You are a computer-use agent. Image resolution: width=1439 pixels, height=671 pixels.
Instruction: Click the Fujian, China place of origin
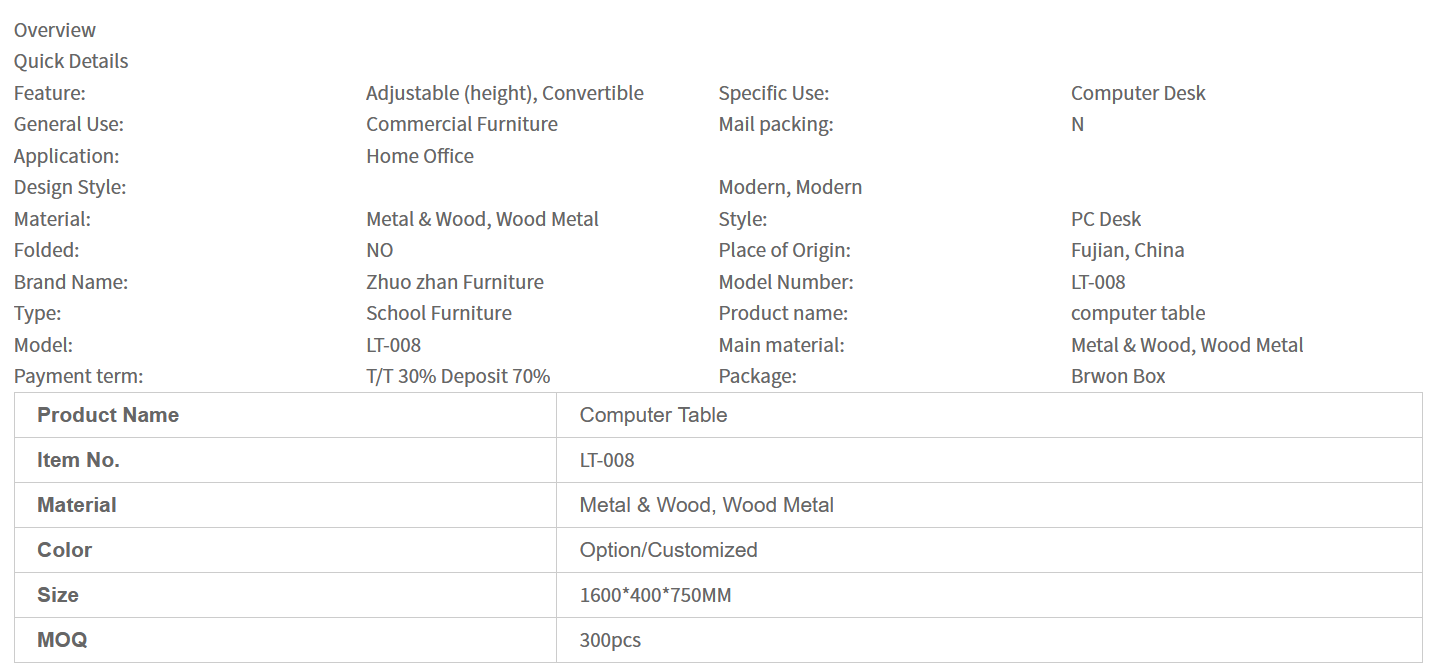coord(1127,250)
